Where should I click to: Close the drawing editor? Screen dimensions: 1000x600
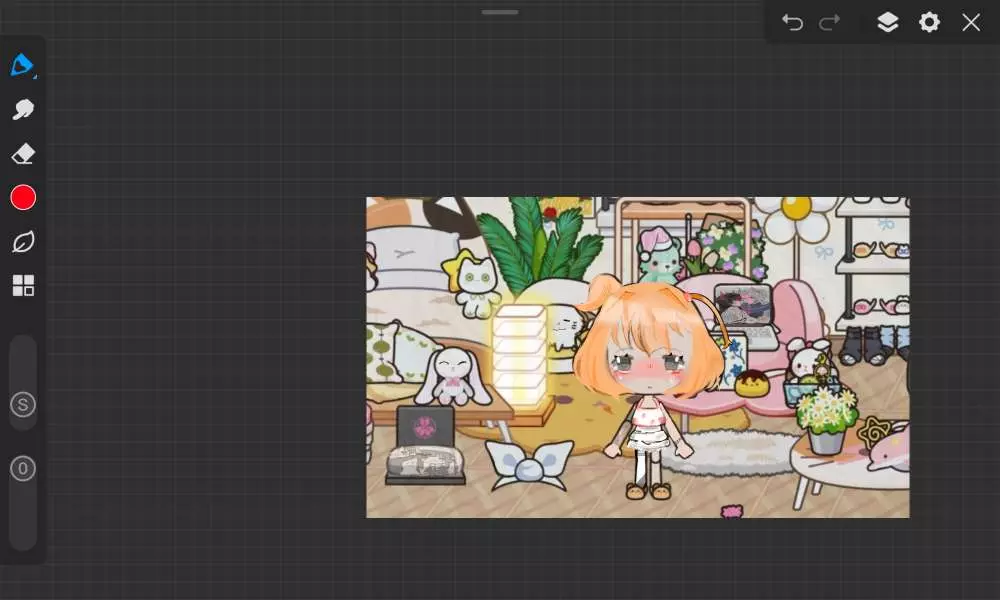(x=971, y=22)
